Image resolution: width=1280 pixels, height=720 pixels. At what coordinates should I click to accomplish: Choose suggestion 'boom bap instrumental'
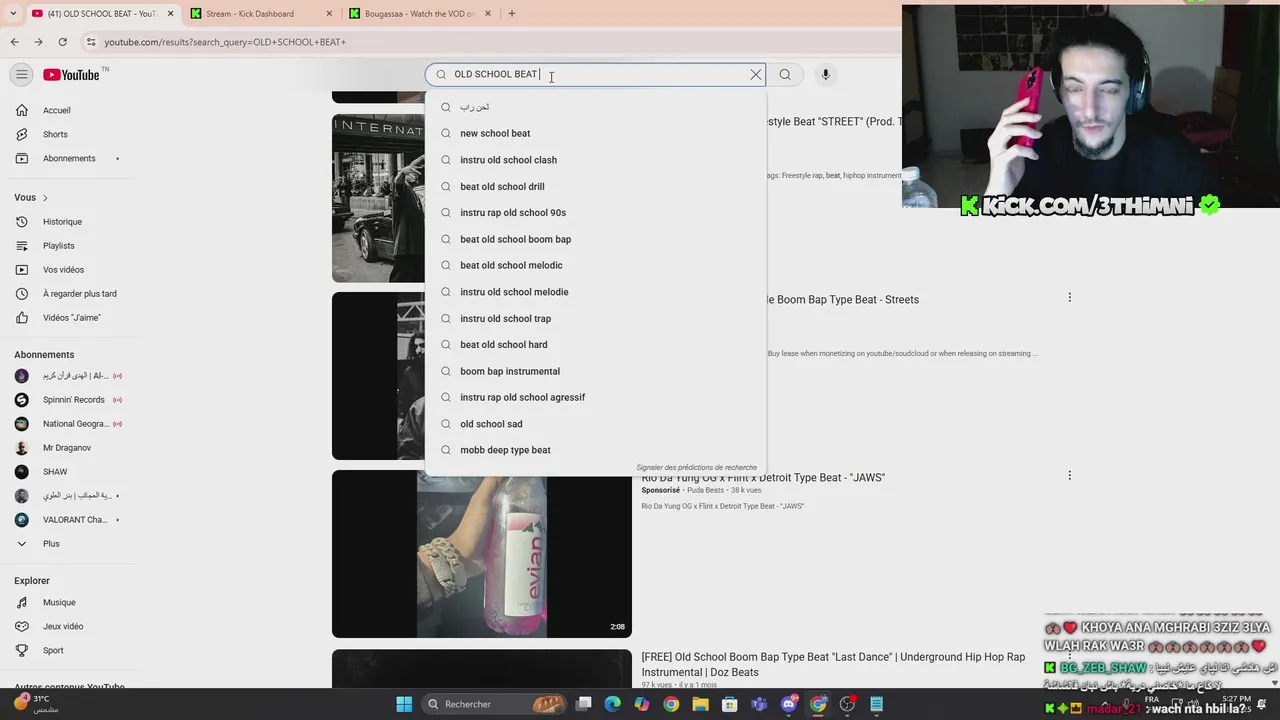[x=595, y=371]
